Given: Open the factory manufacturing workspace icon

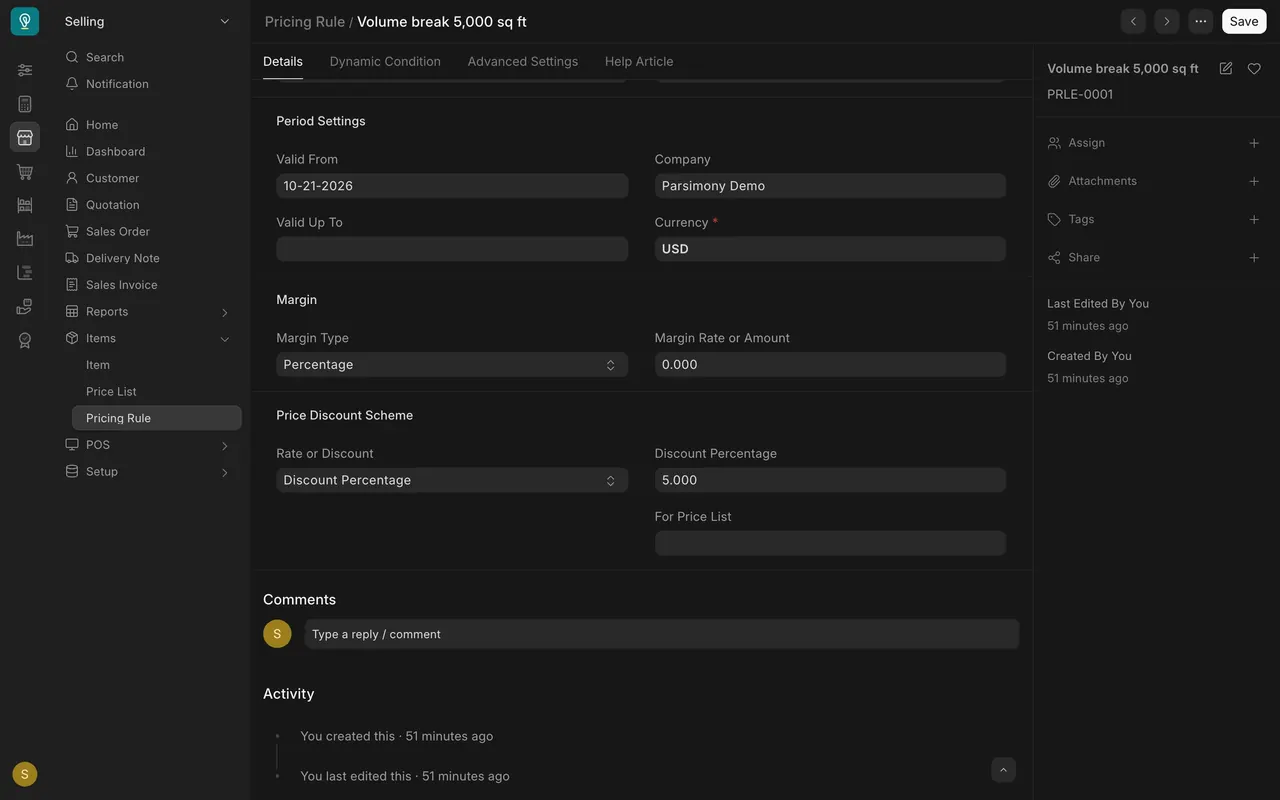Looking at the screenshot, I should pos(25,239).
